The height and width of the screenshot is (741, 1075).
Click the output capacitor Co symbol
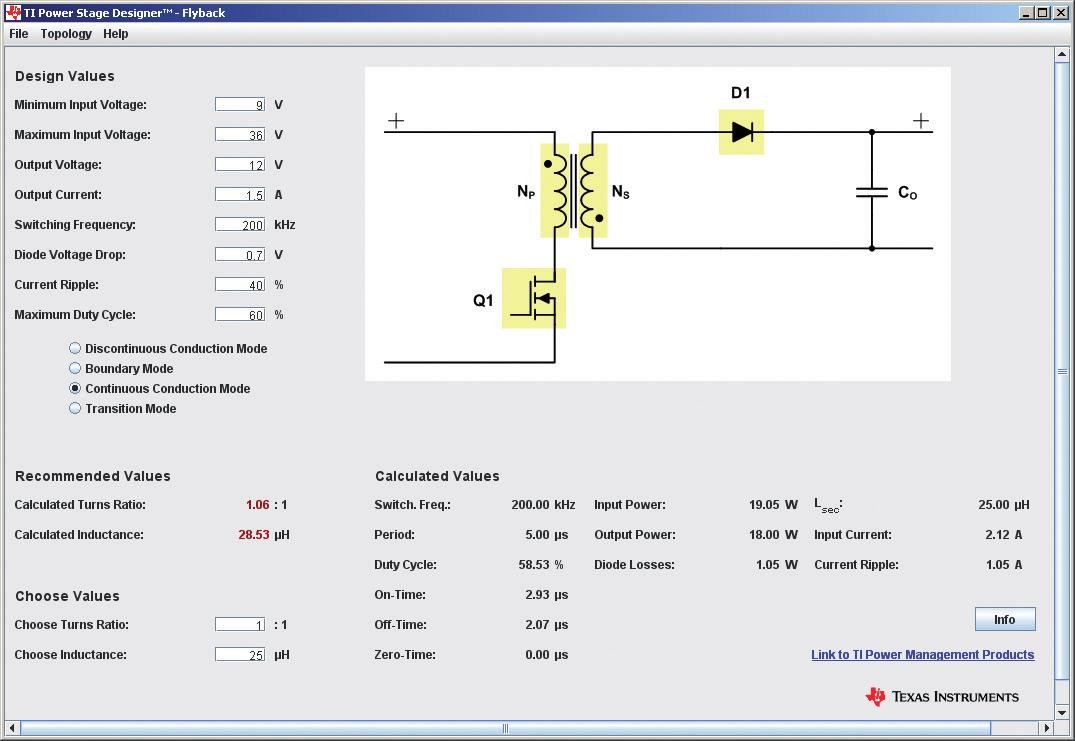873,192
